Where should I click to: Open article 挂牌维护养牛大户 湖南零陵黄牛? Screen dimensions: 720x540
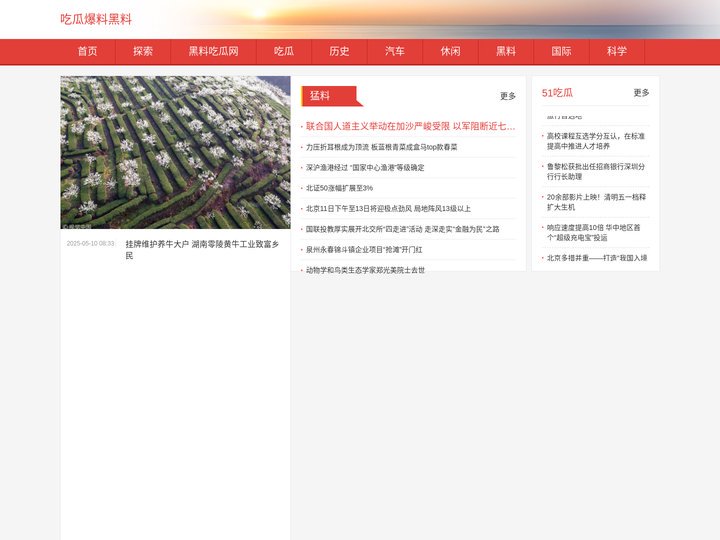pyautogui.click(x=202, y=250)
